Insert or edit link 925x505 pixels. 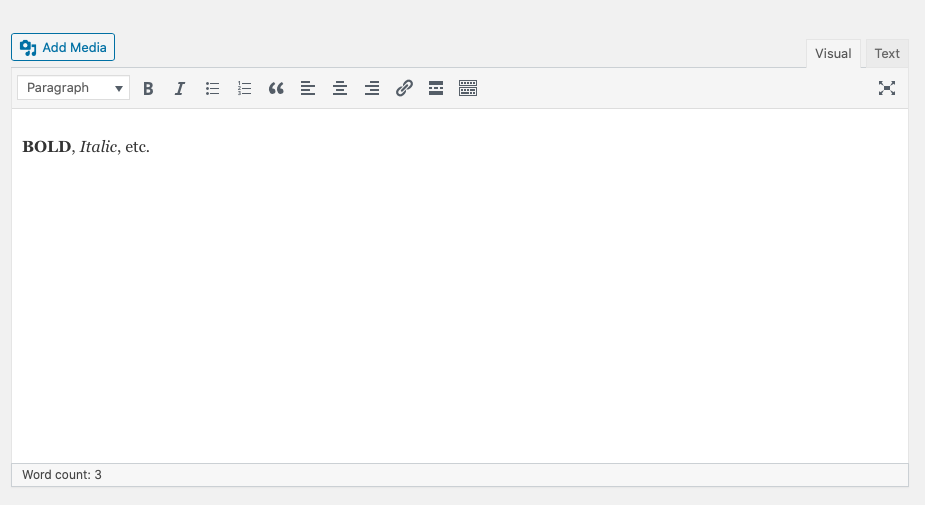click(x=404, y=88)
